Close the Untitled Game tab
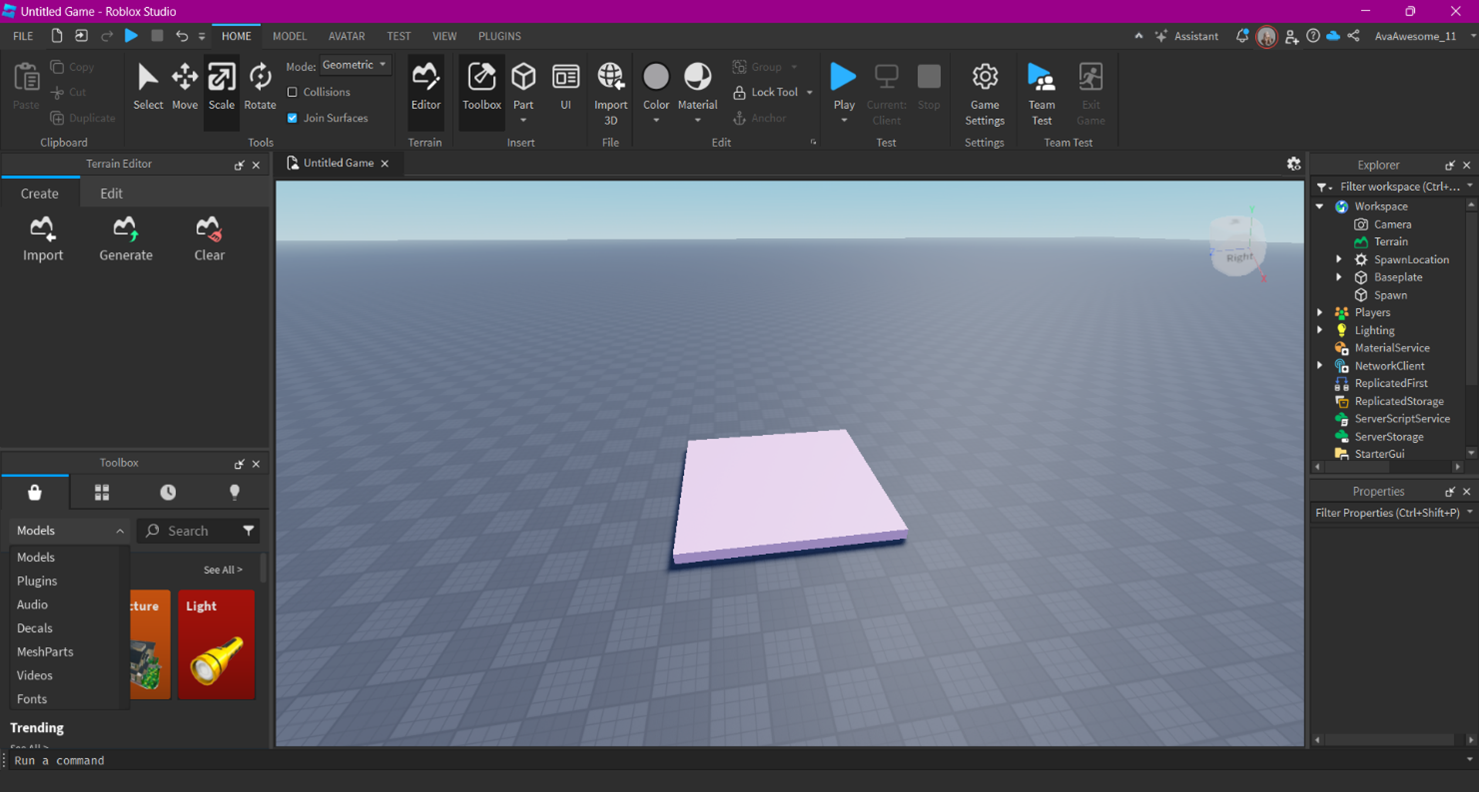This screenshot has height=792, width=1479. click(x=385, y=164)
